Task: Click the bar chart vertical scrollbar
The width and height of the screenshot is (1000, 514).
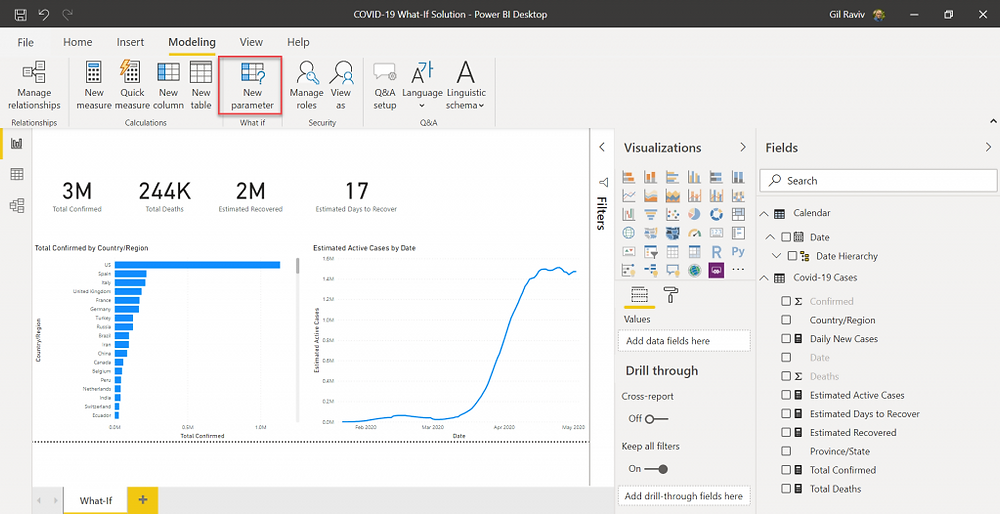Action: point(297,266)
